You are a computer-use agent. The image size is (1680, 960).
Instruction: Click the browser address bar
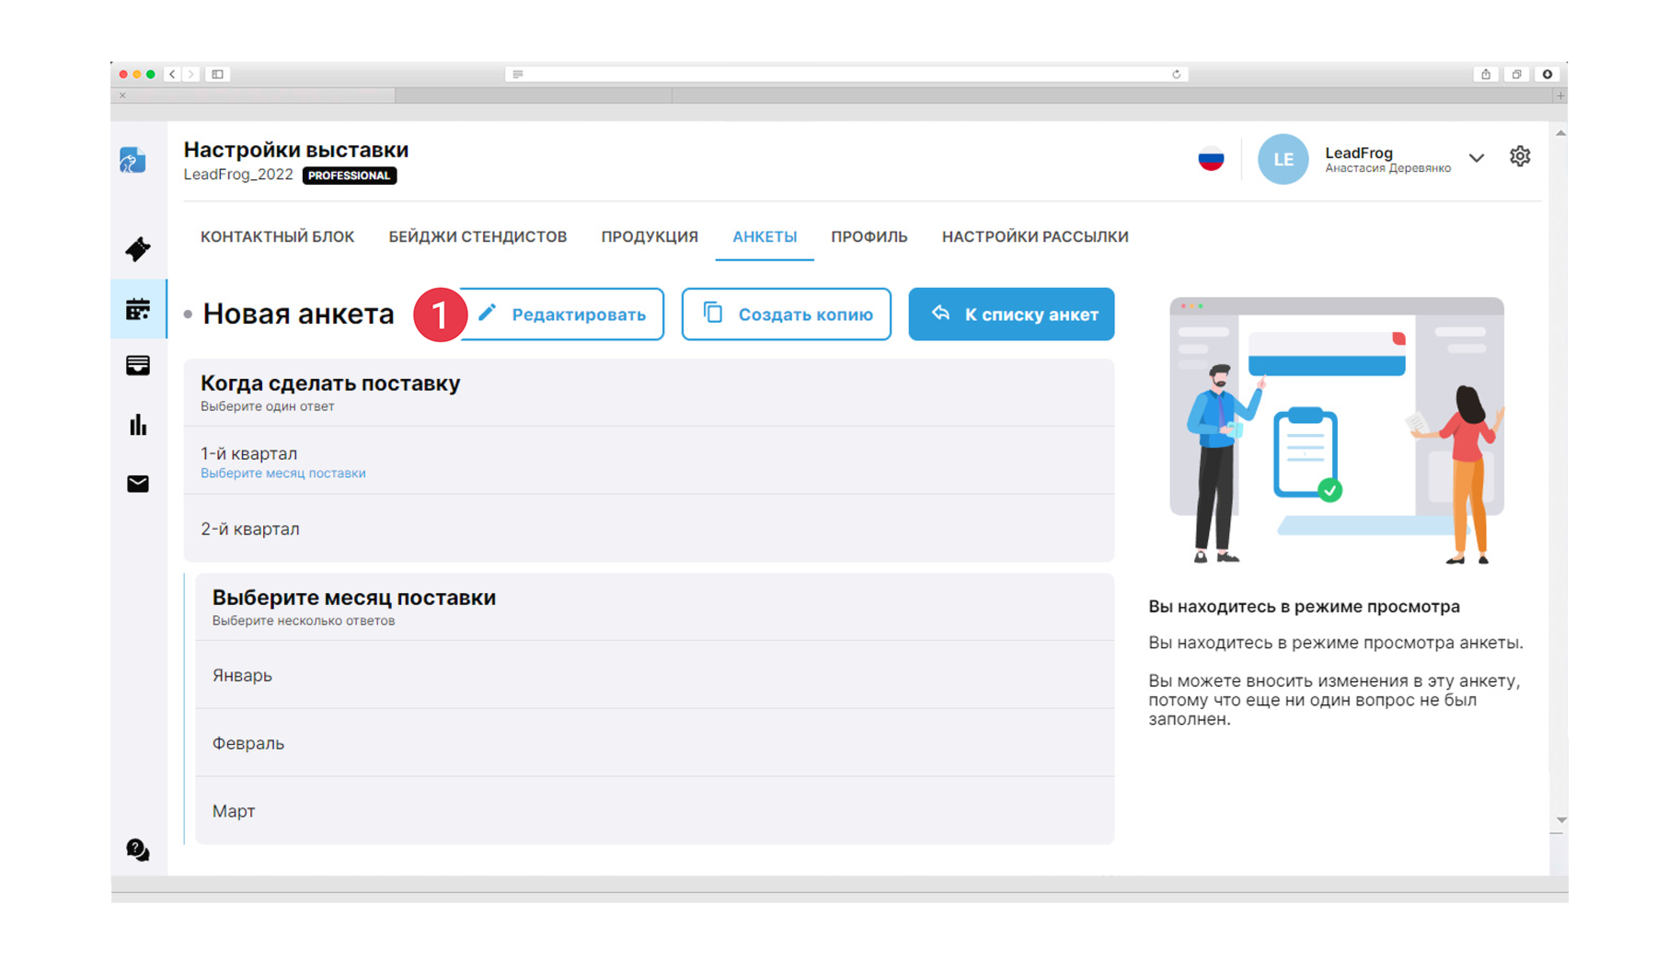click(846, 74)
